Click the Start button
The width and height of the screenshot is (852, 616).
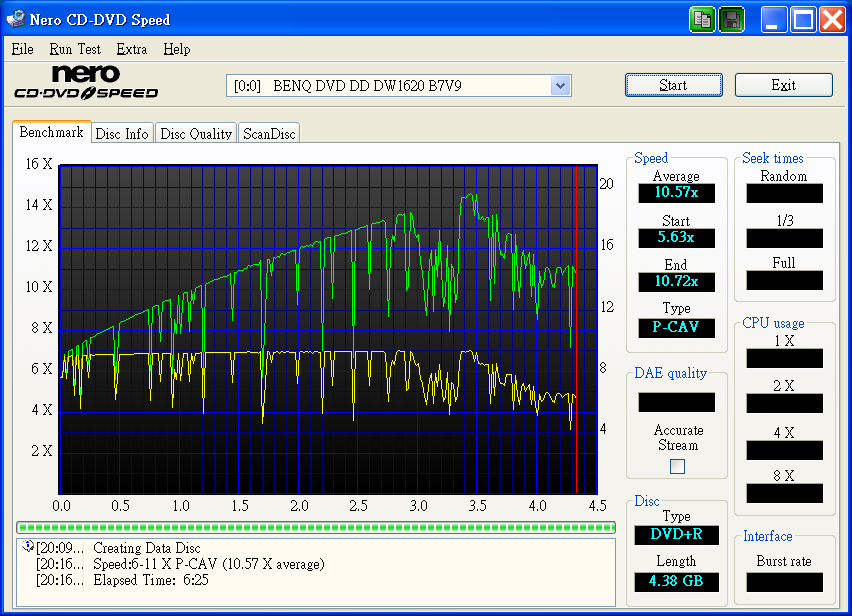[674, 85]
